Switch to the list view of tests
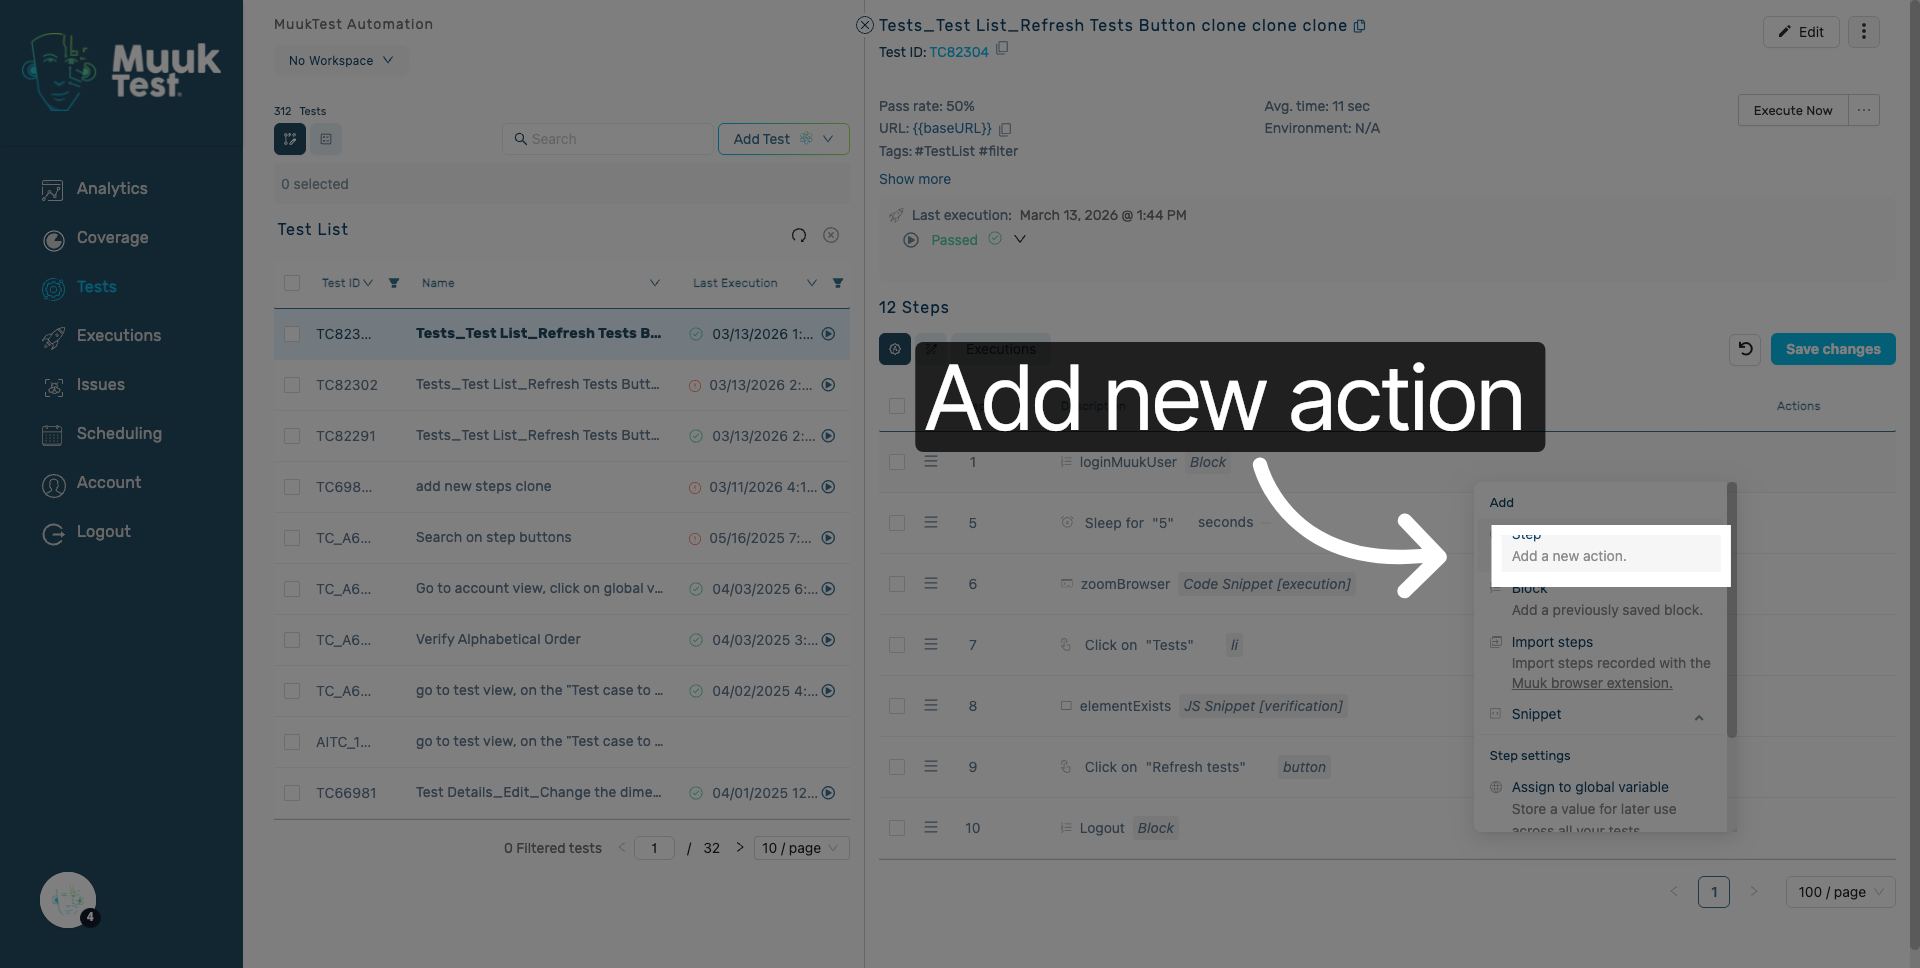This screenshot has height=968, width=1920. click(x=326, y=139)
